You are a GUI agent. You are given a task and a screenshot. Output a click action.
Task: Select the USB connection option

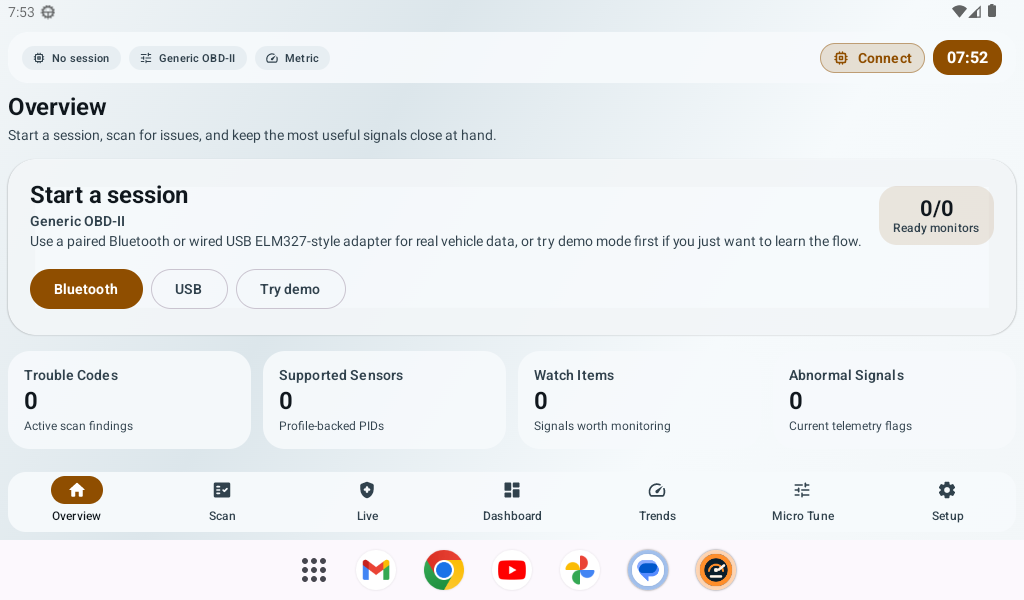pos(189,288)
